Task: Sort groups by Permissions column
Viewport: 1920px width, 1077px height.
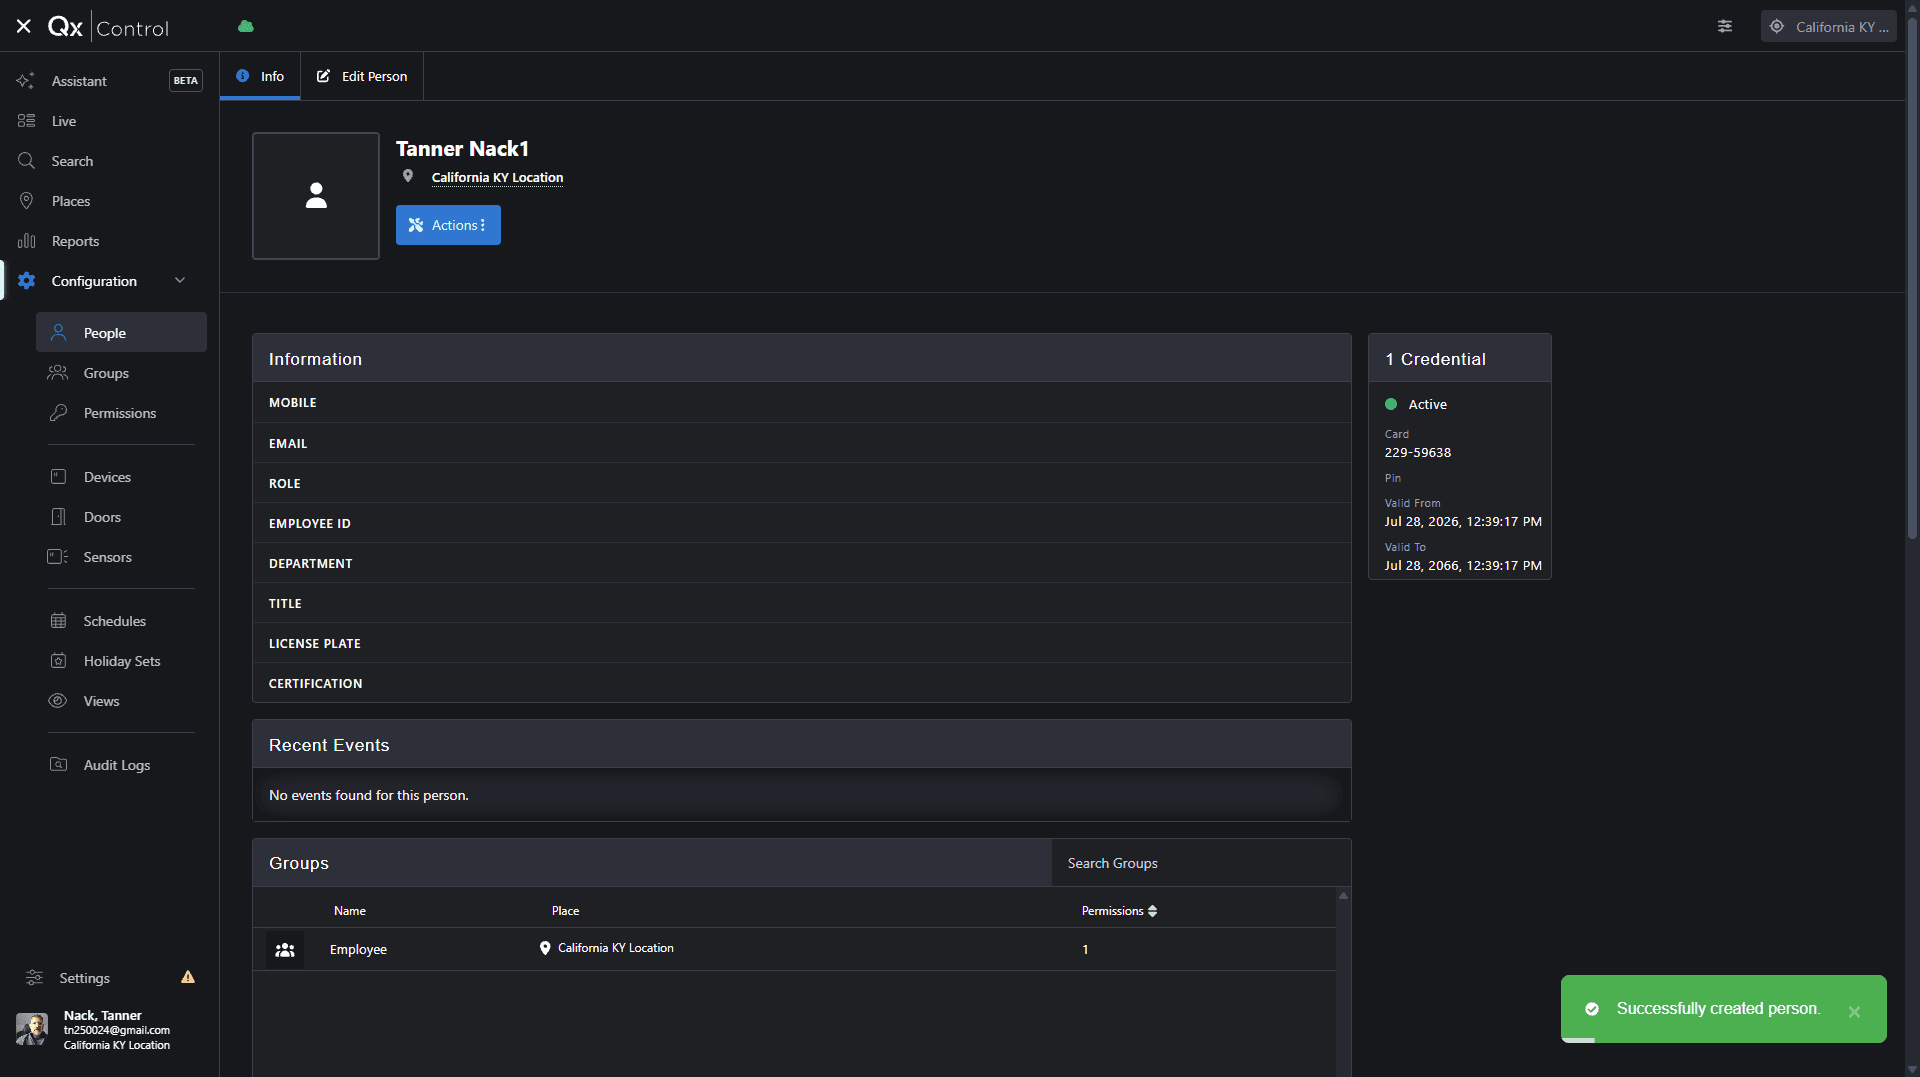Action: 1119,911
